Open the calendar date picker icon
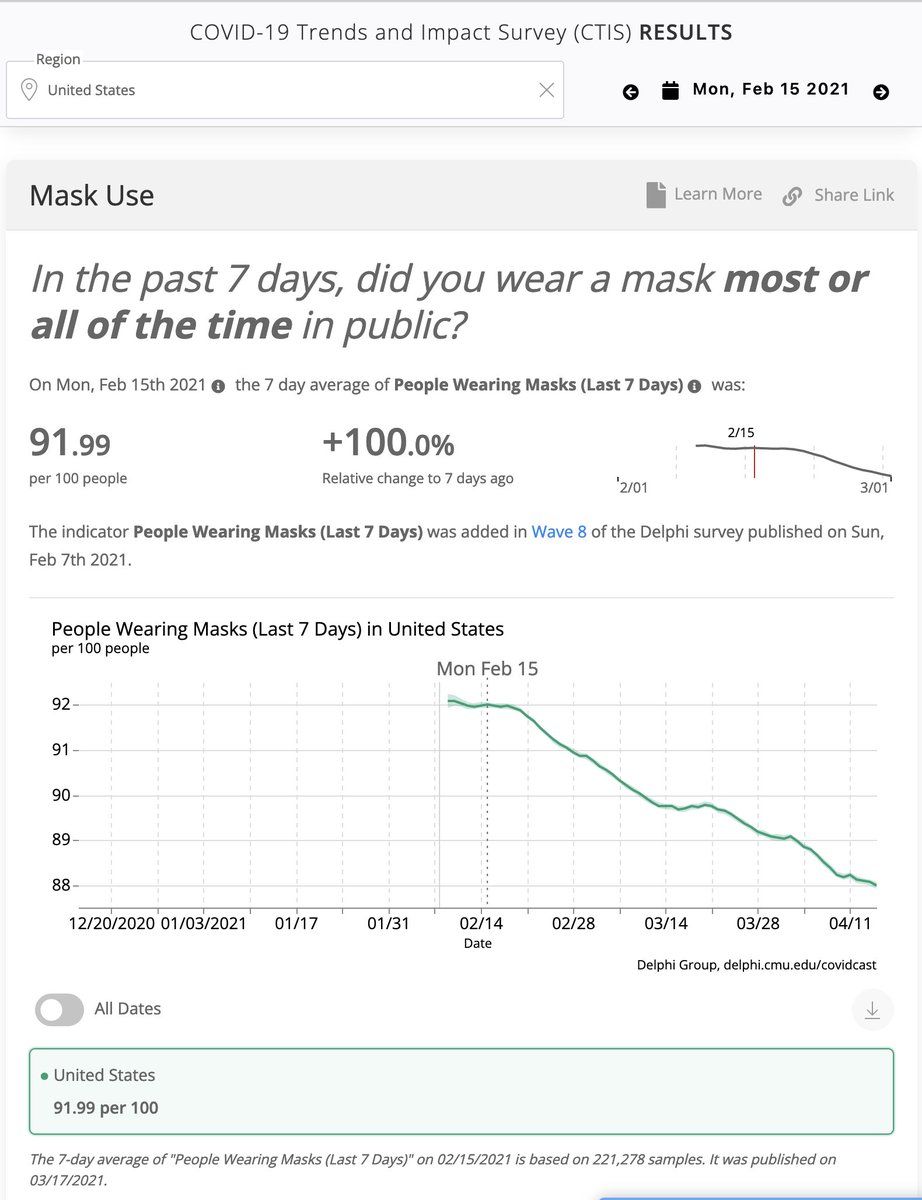 click(670, 90)
